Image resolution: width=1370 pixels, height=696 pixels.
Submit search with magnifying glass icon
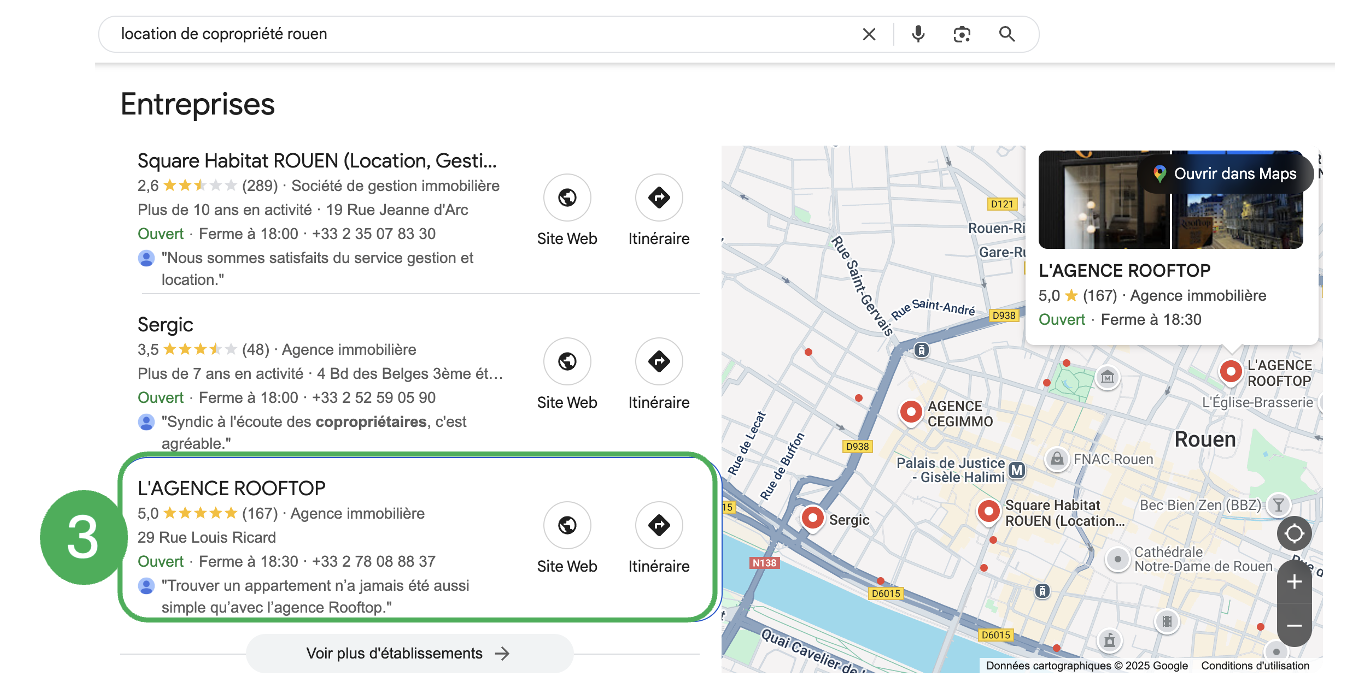(x=1007, y=34)
